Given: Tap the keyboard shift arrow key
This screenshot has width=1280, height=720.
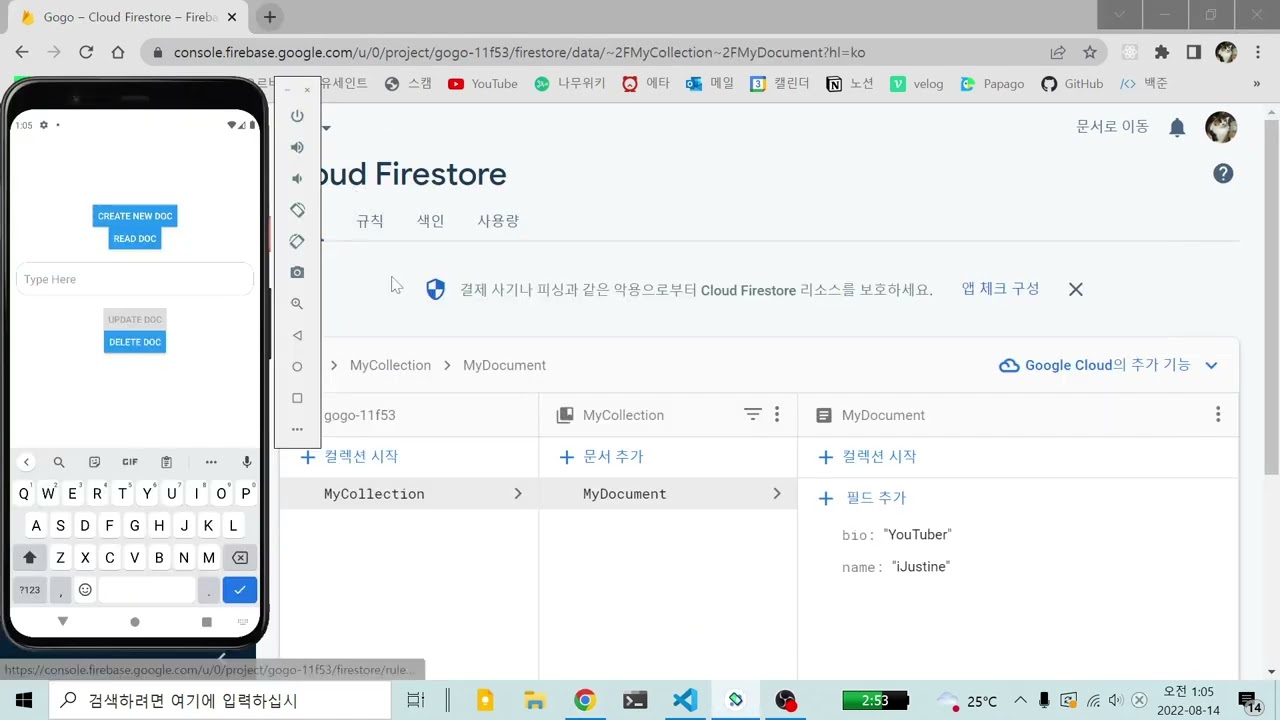Looking at the screenshot, I should [x=29, y=558].
